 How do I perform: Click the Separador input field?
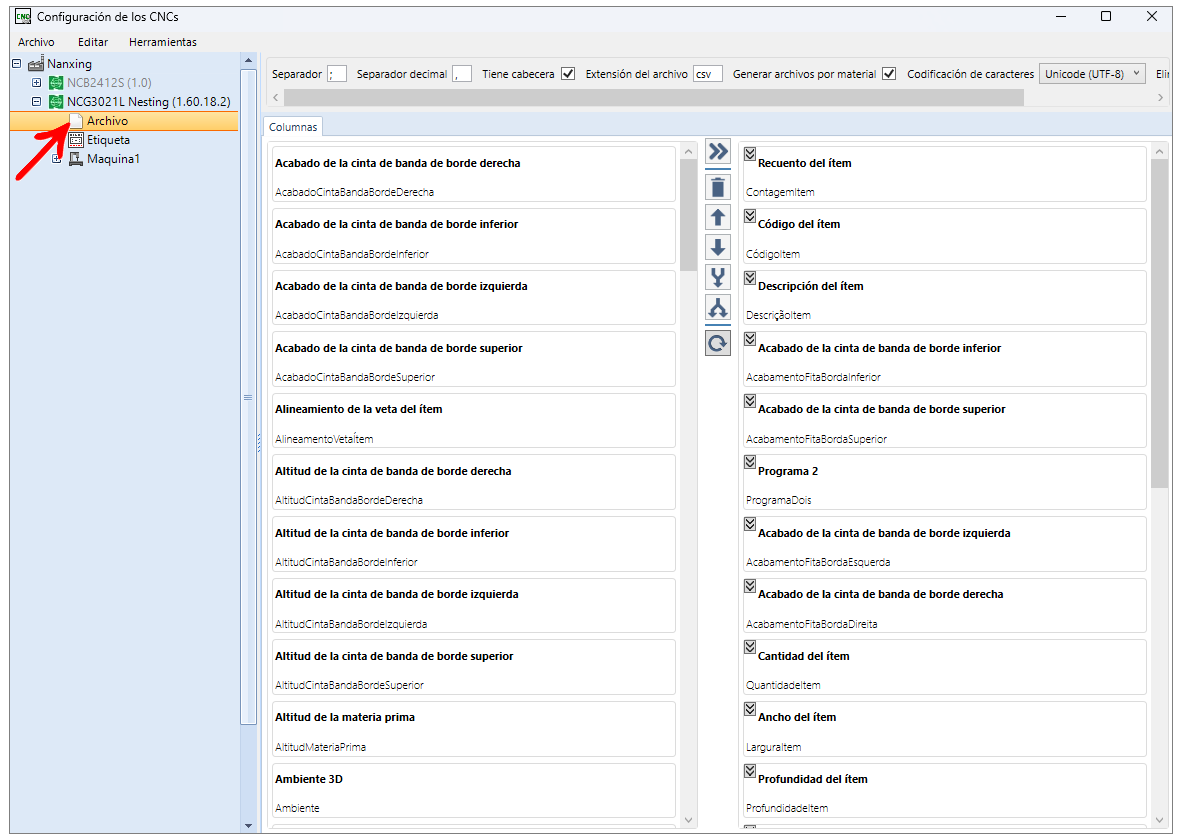pos(337,74)
